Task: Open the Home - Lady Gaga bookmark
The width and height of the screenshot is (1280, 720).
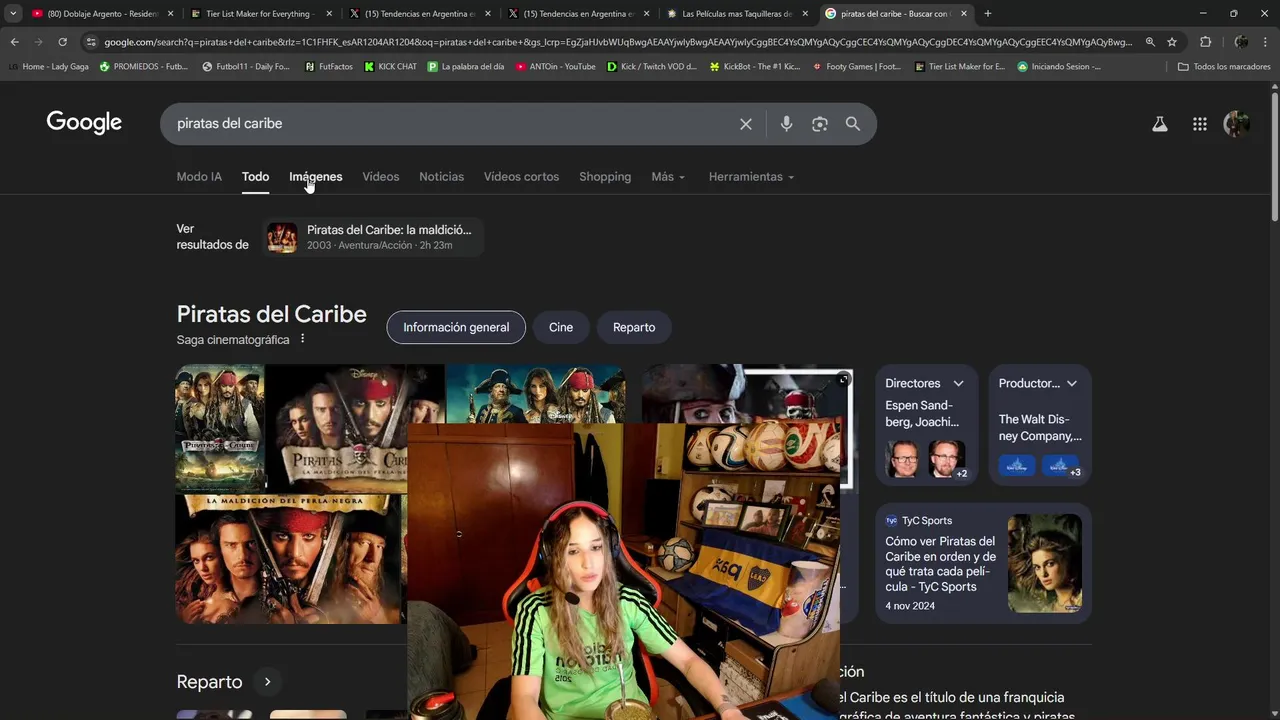Action: point(47,67)
